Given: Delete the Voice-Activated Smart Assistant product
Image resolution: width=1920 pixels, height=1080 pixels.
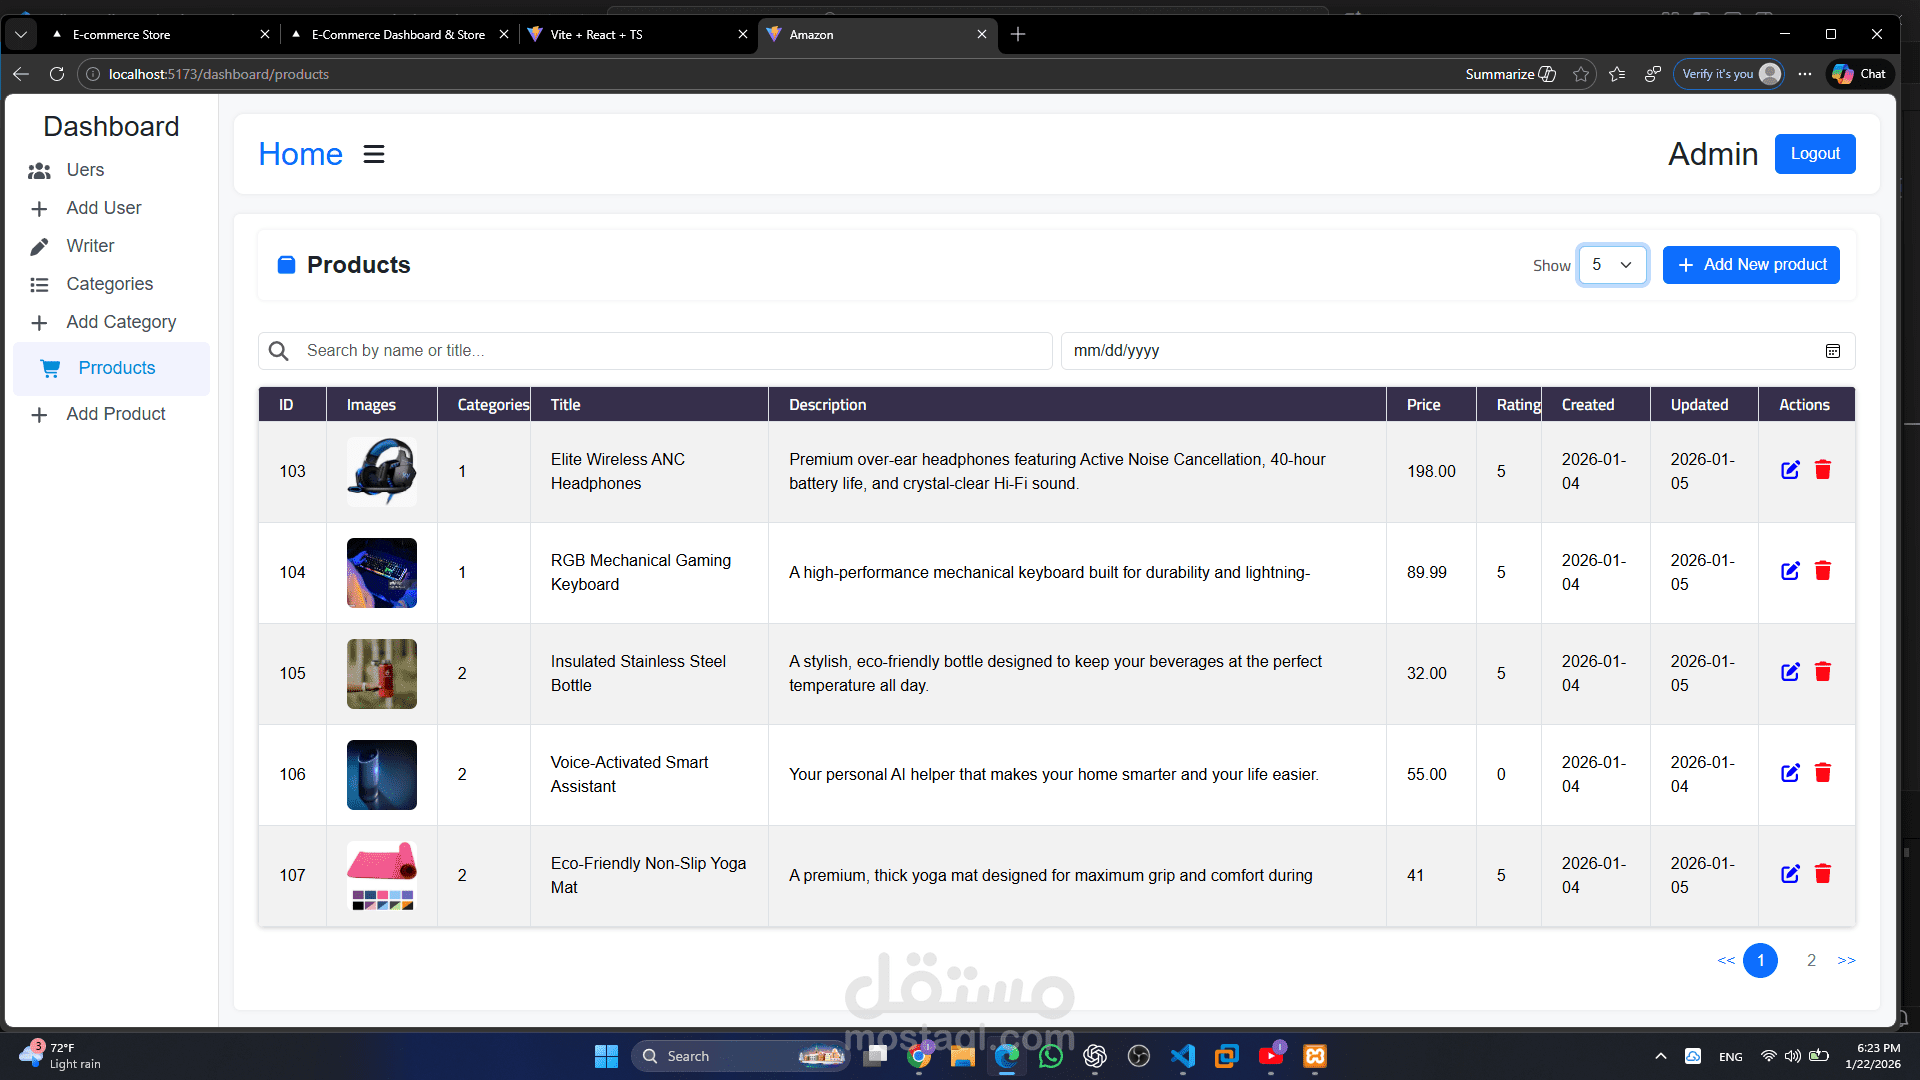Looking at the screenshot, I should [x=1823, y=773].
